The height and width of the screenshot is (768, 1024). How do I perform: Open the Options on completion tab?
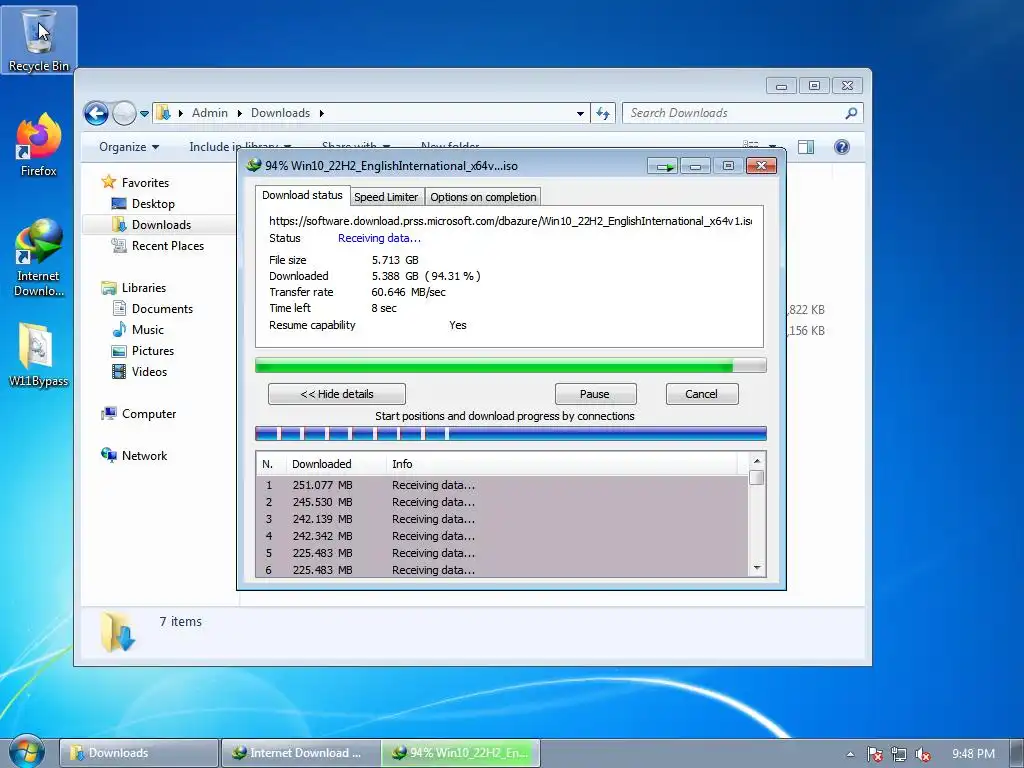[483, 197]
